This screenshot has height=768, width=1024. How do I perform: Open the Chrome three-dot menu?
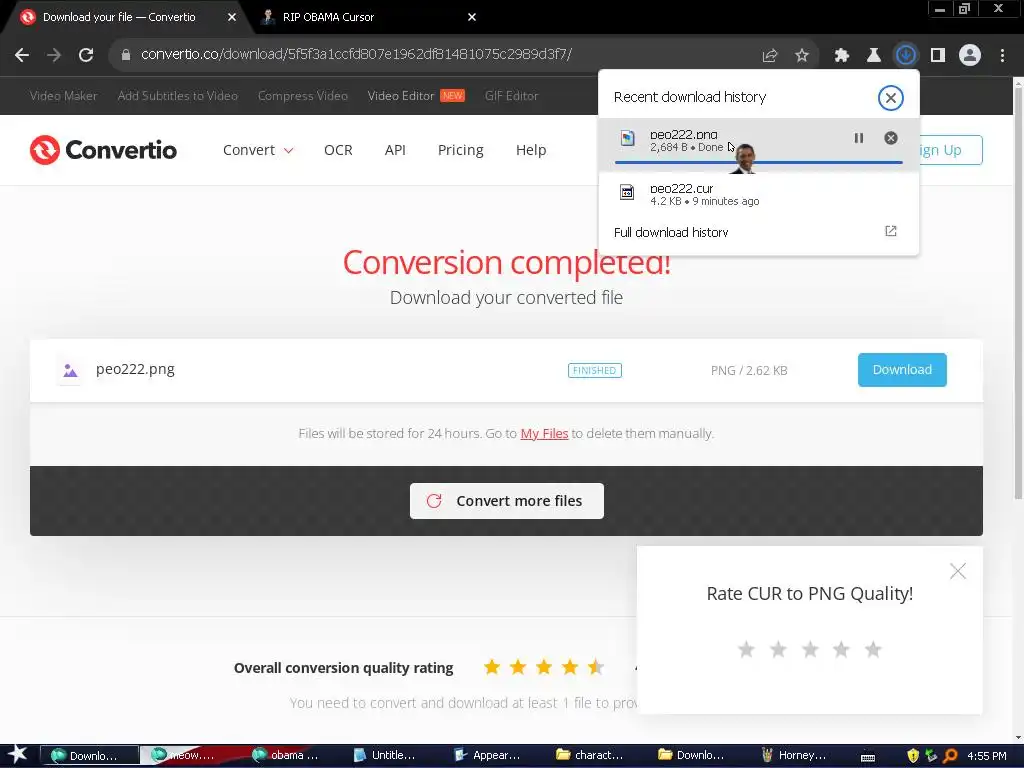1002,56
